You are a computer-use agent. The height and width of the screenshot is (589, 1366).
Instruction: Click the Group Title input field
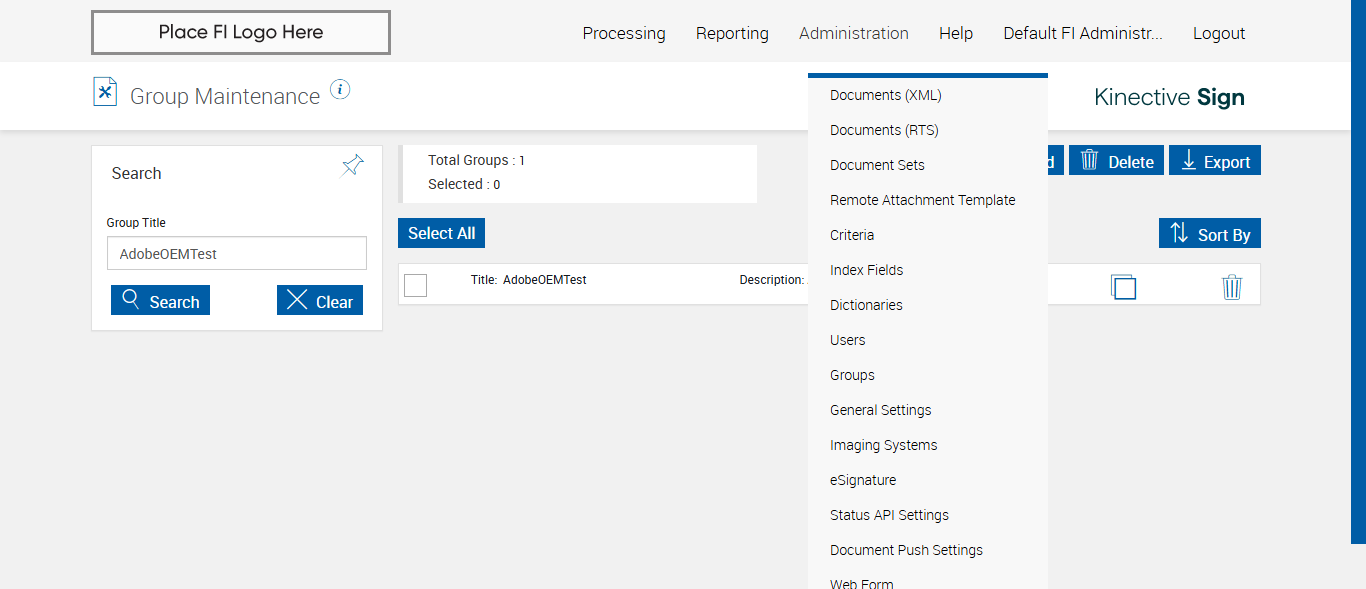237,254
